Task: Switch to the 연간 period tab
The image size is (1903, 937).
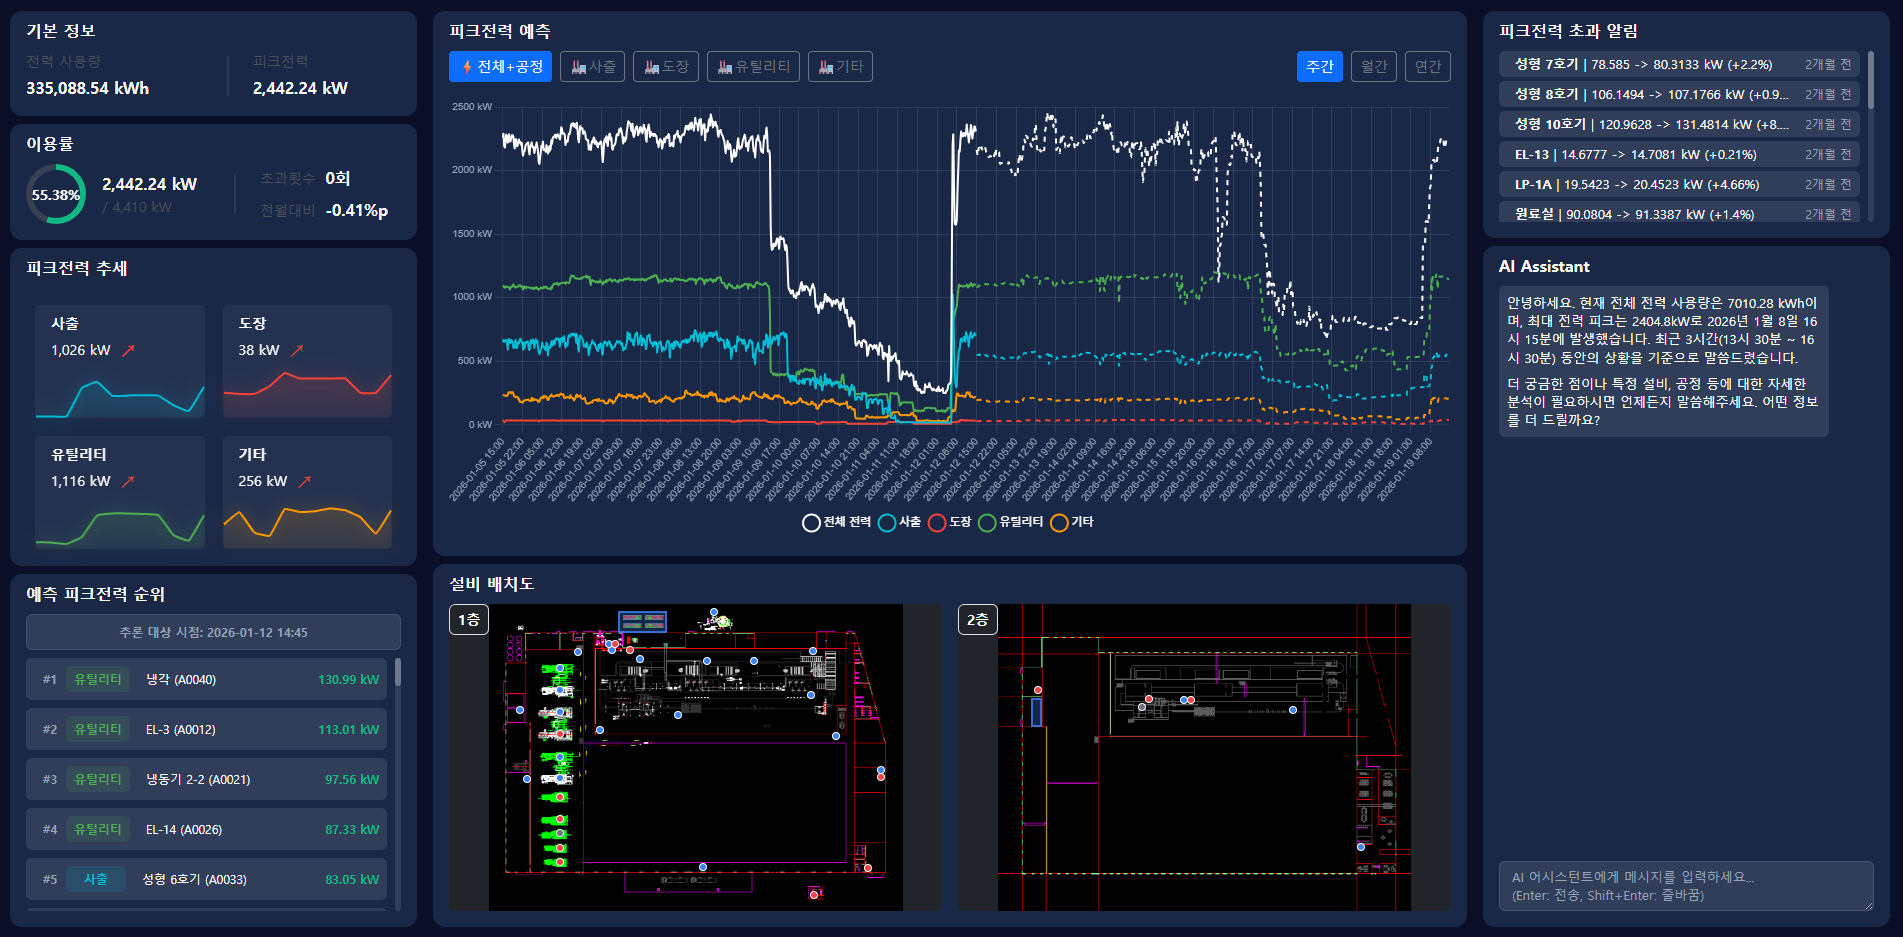Action: click(1427, 67)
